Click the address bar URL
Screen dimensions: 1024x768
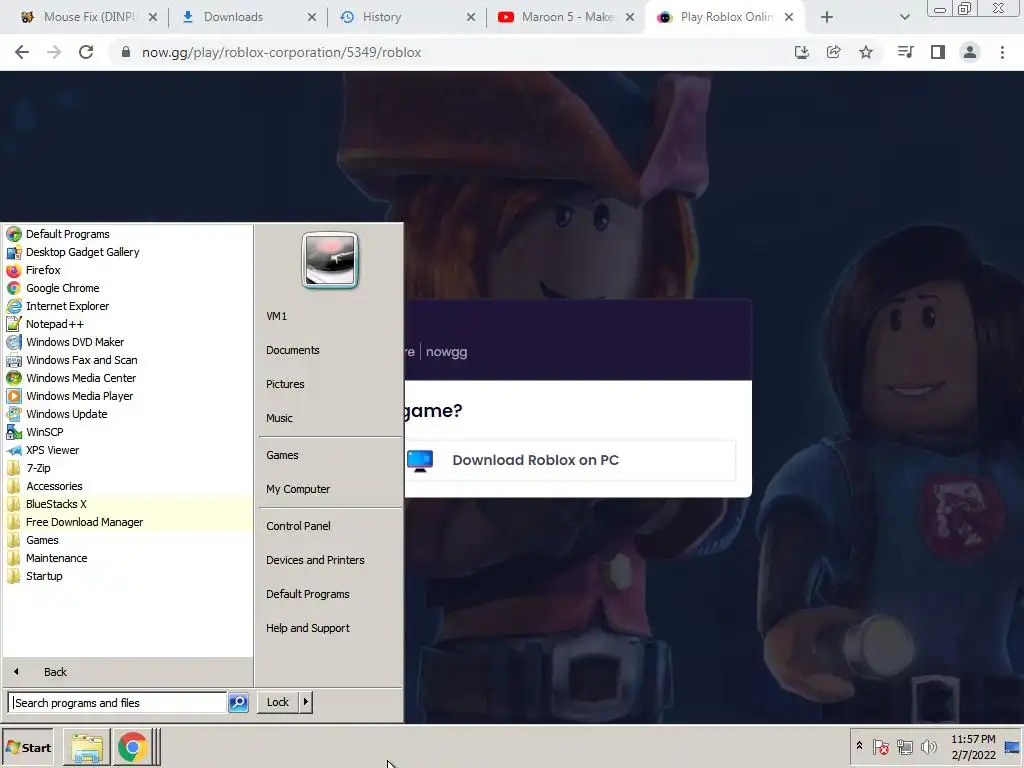pos(281,52)
